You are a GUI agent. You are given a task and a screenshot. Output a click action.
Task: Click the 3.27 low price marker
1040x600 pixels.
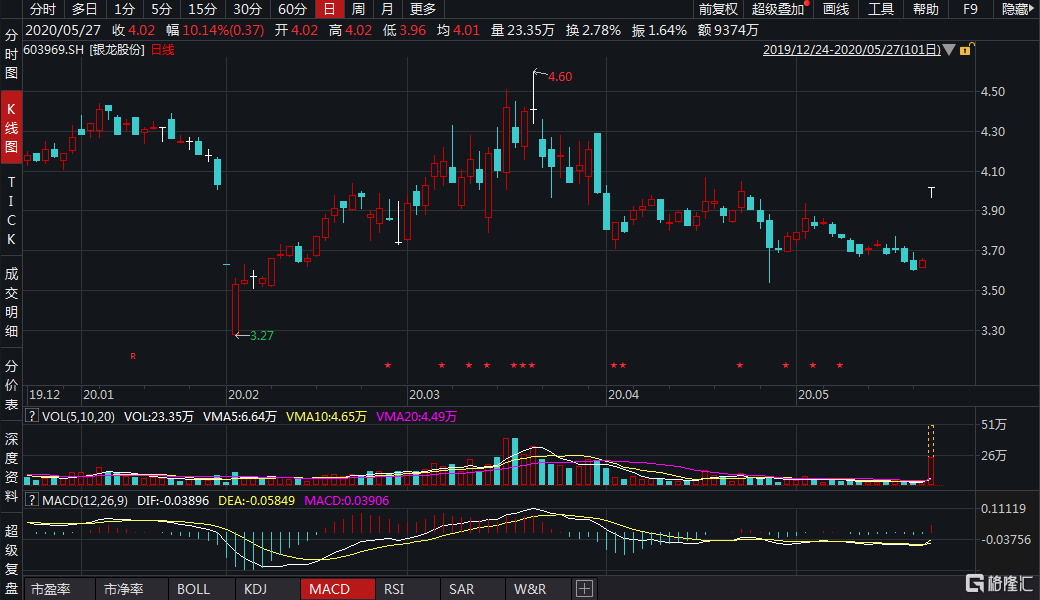point(261,335)
